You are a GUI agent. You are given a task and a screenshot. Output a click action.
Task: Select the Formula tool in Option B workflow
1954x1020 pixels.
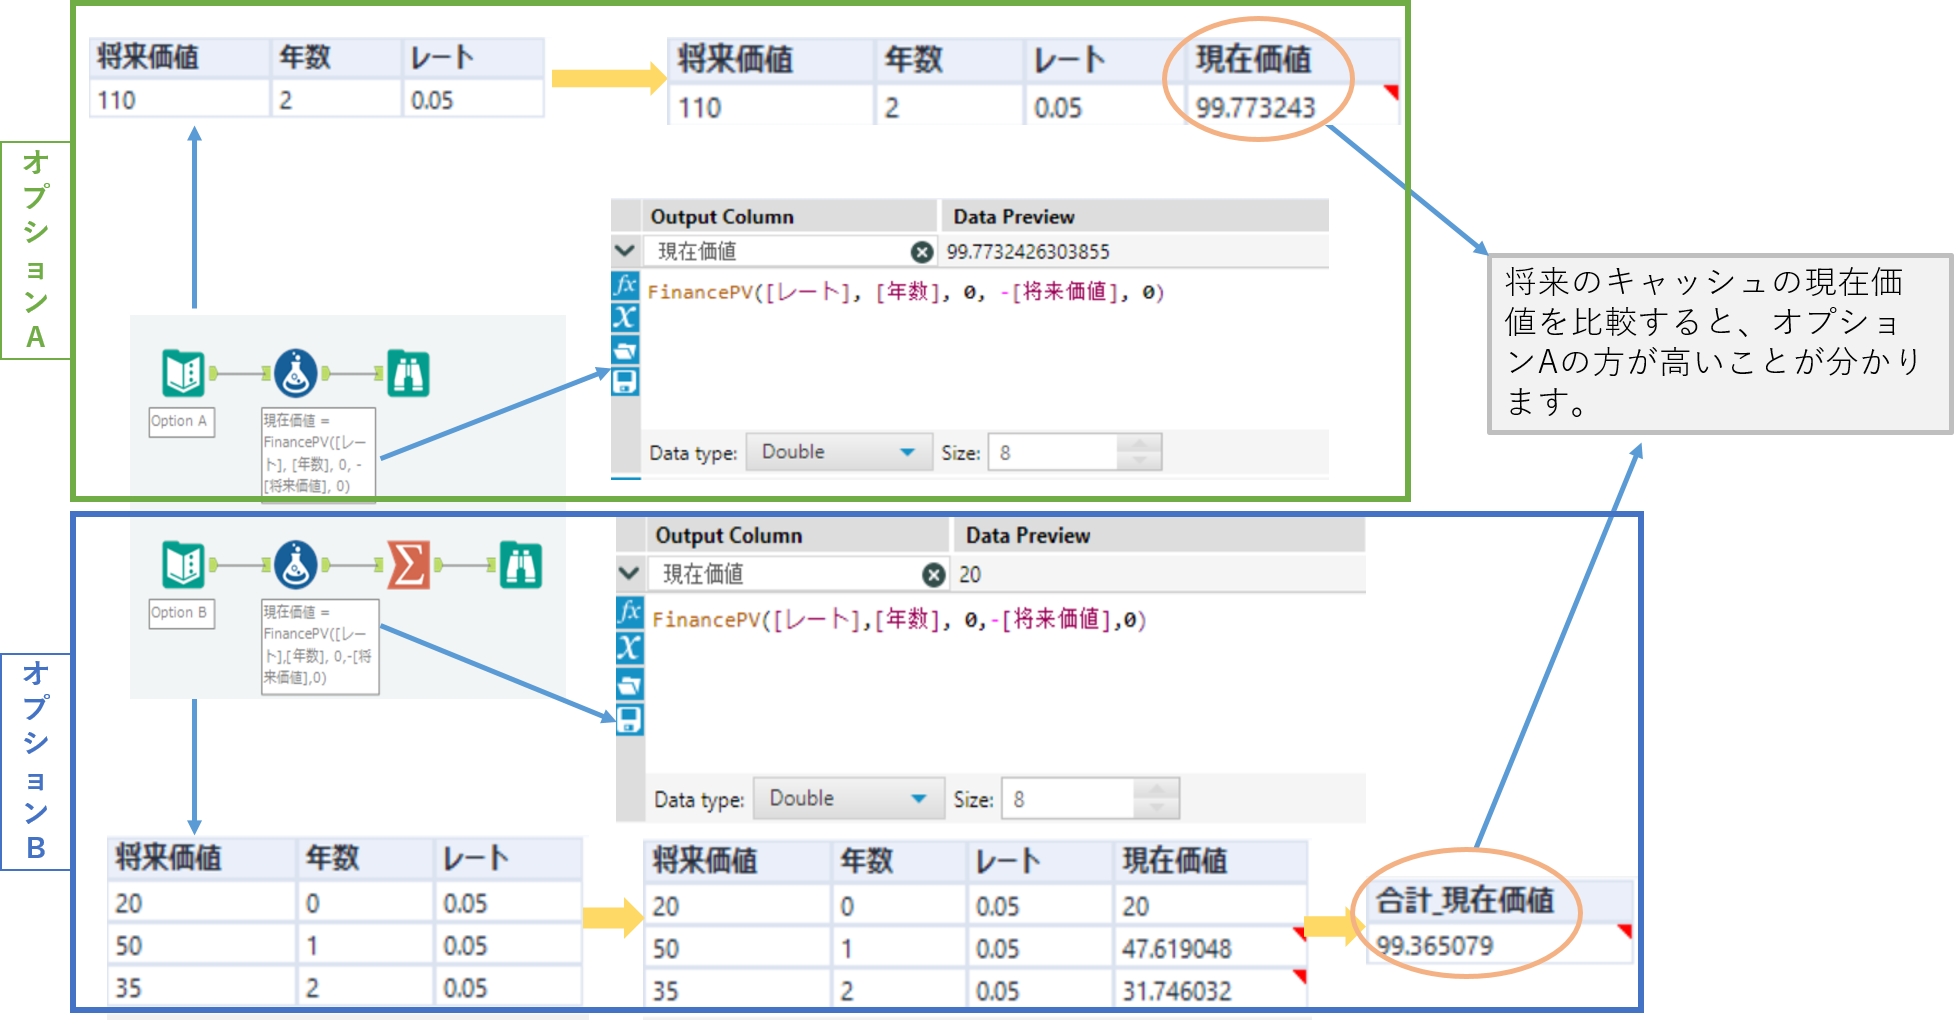coord(296,565)
